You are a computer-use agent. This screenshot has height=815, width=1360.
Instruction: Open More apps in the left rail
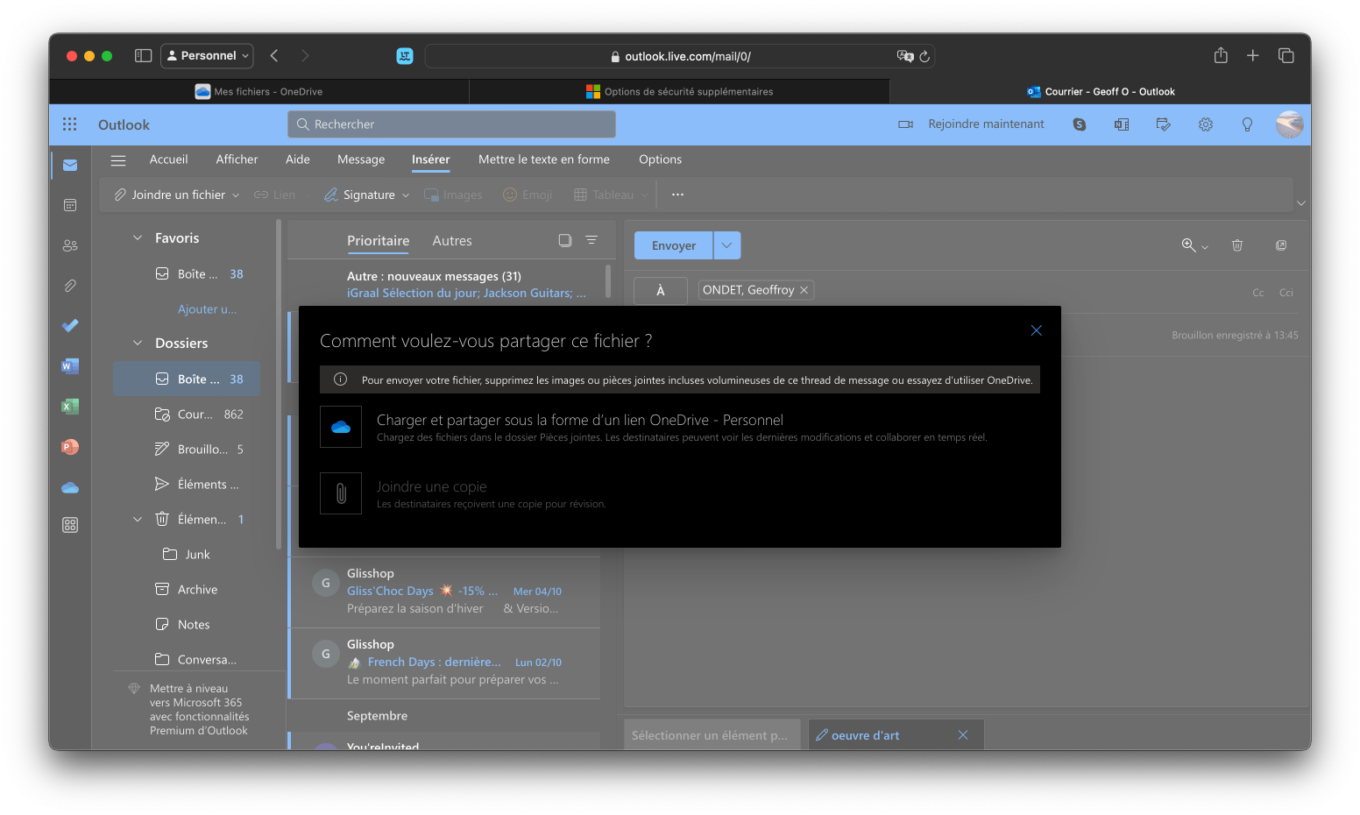point(70,524)
